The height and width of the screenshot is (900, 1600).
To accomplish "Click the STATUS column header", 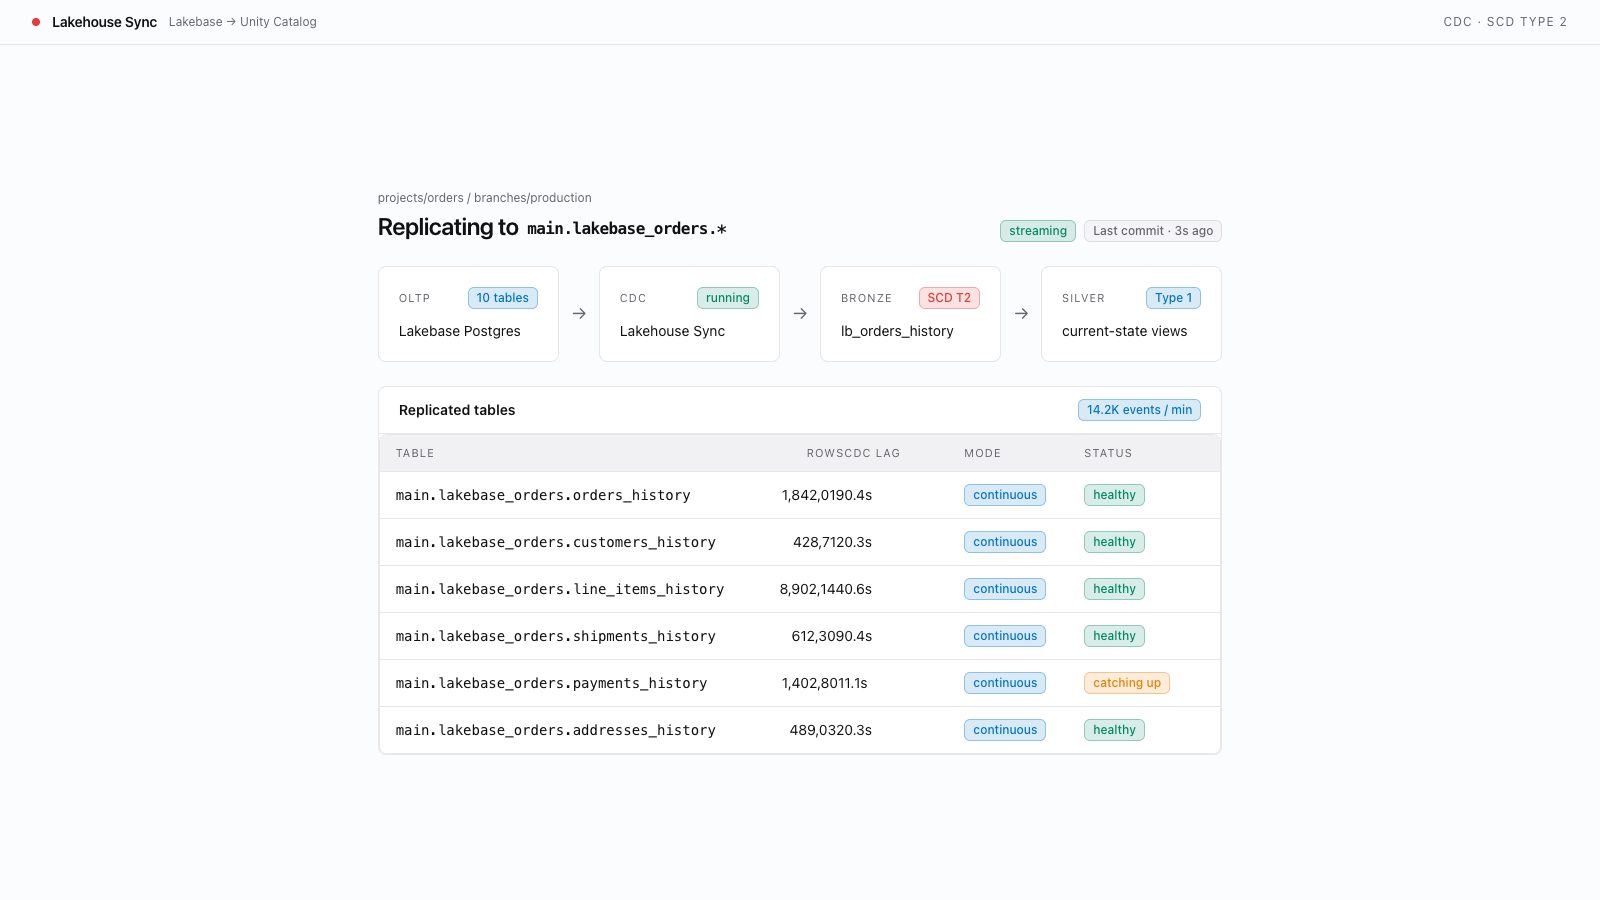I will (x=1108, y=453).
